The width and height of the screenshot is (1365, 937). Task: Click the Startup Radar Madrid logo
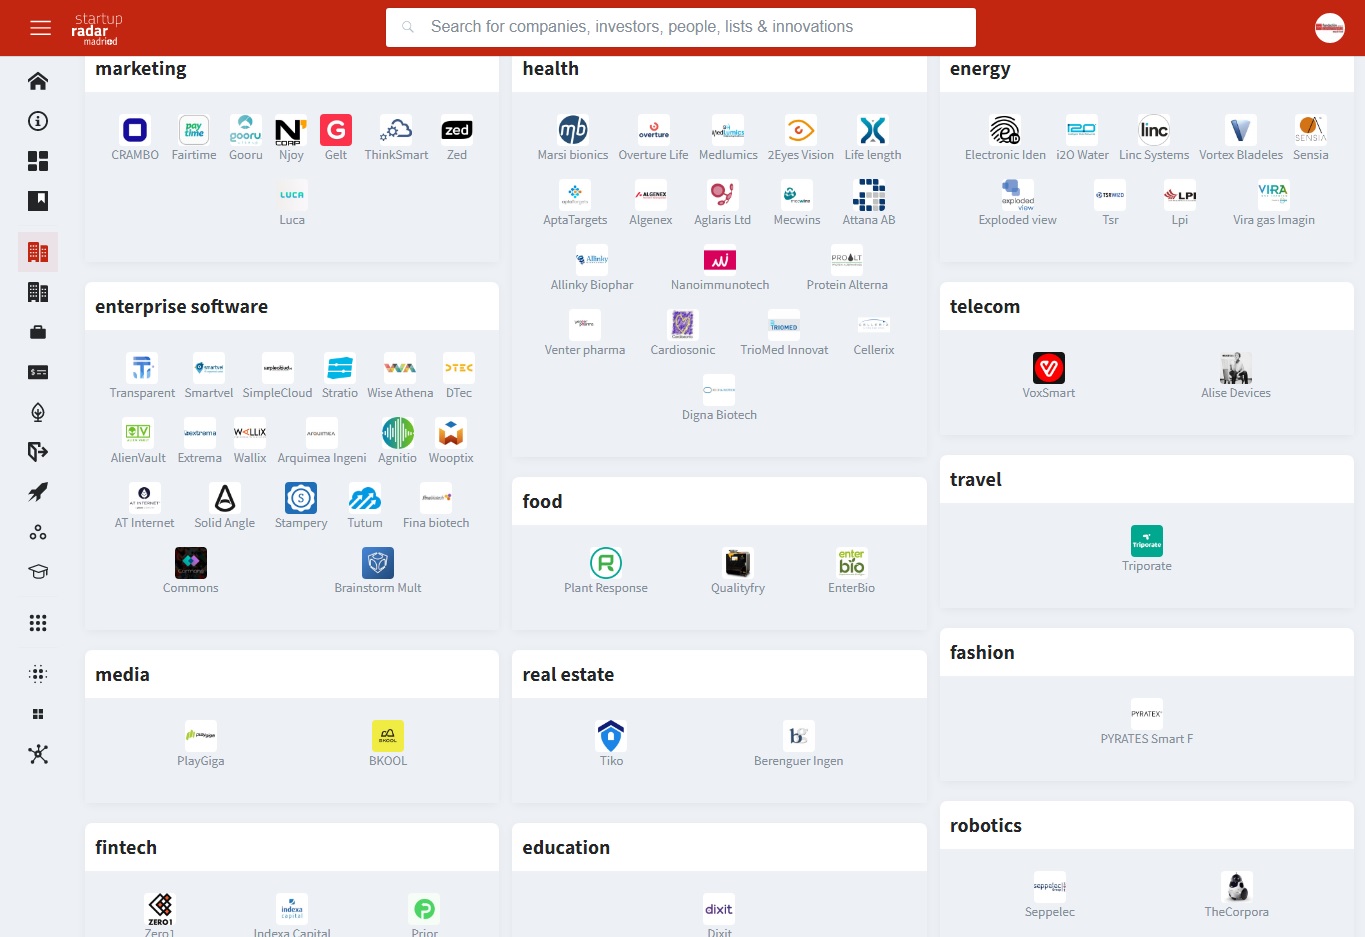[97, 29]
